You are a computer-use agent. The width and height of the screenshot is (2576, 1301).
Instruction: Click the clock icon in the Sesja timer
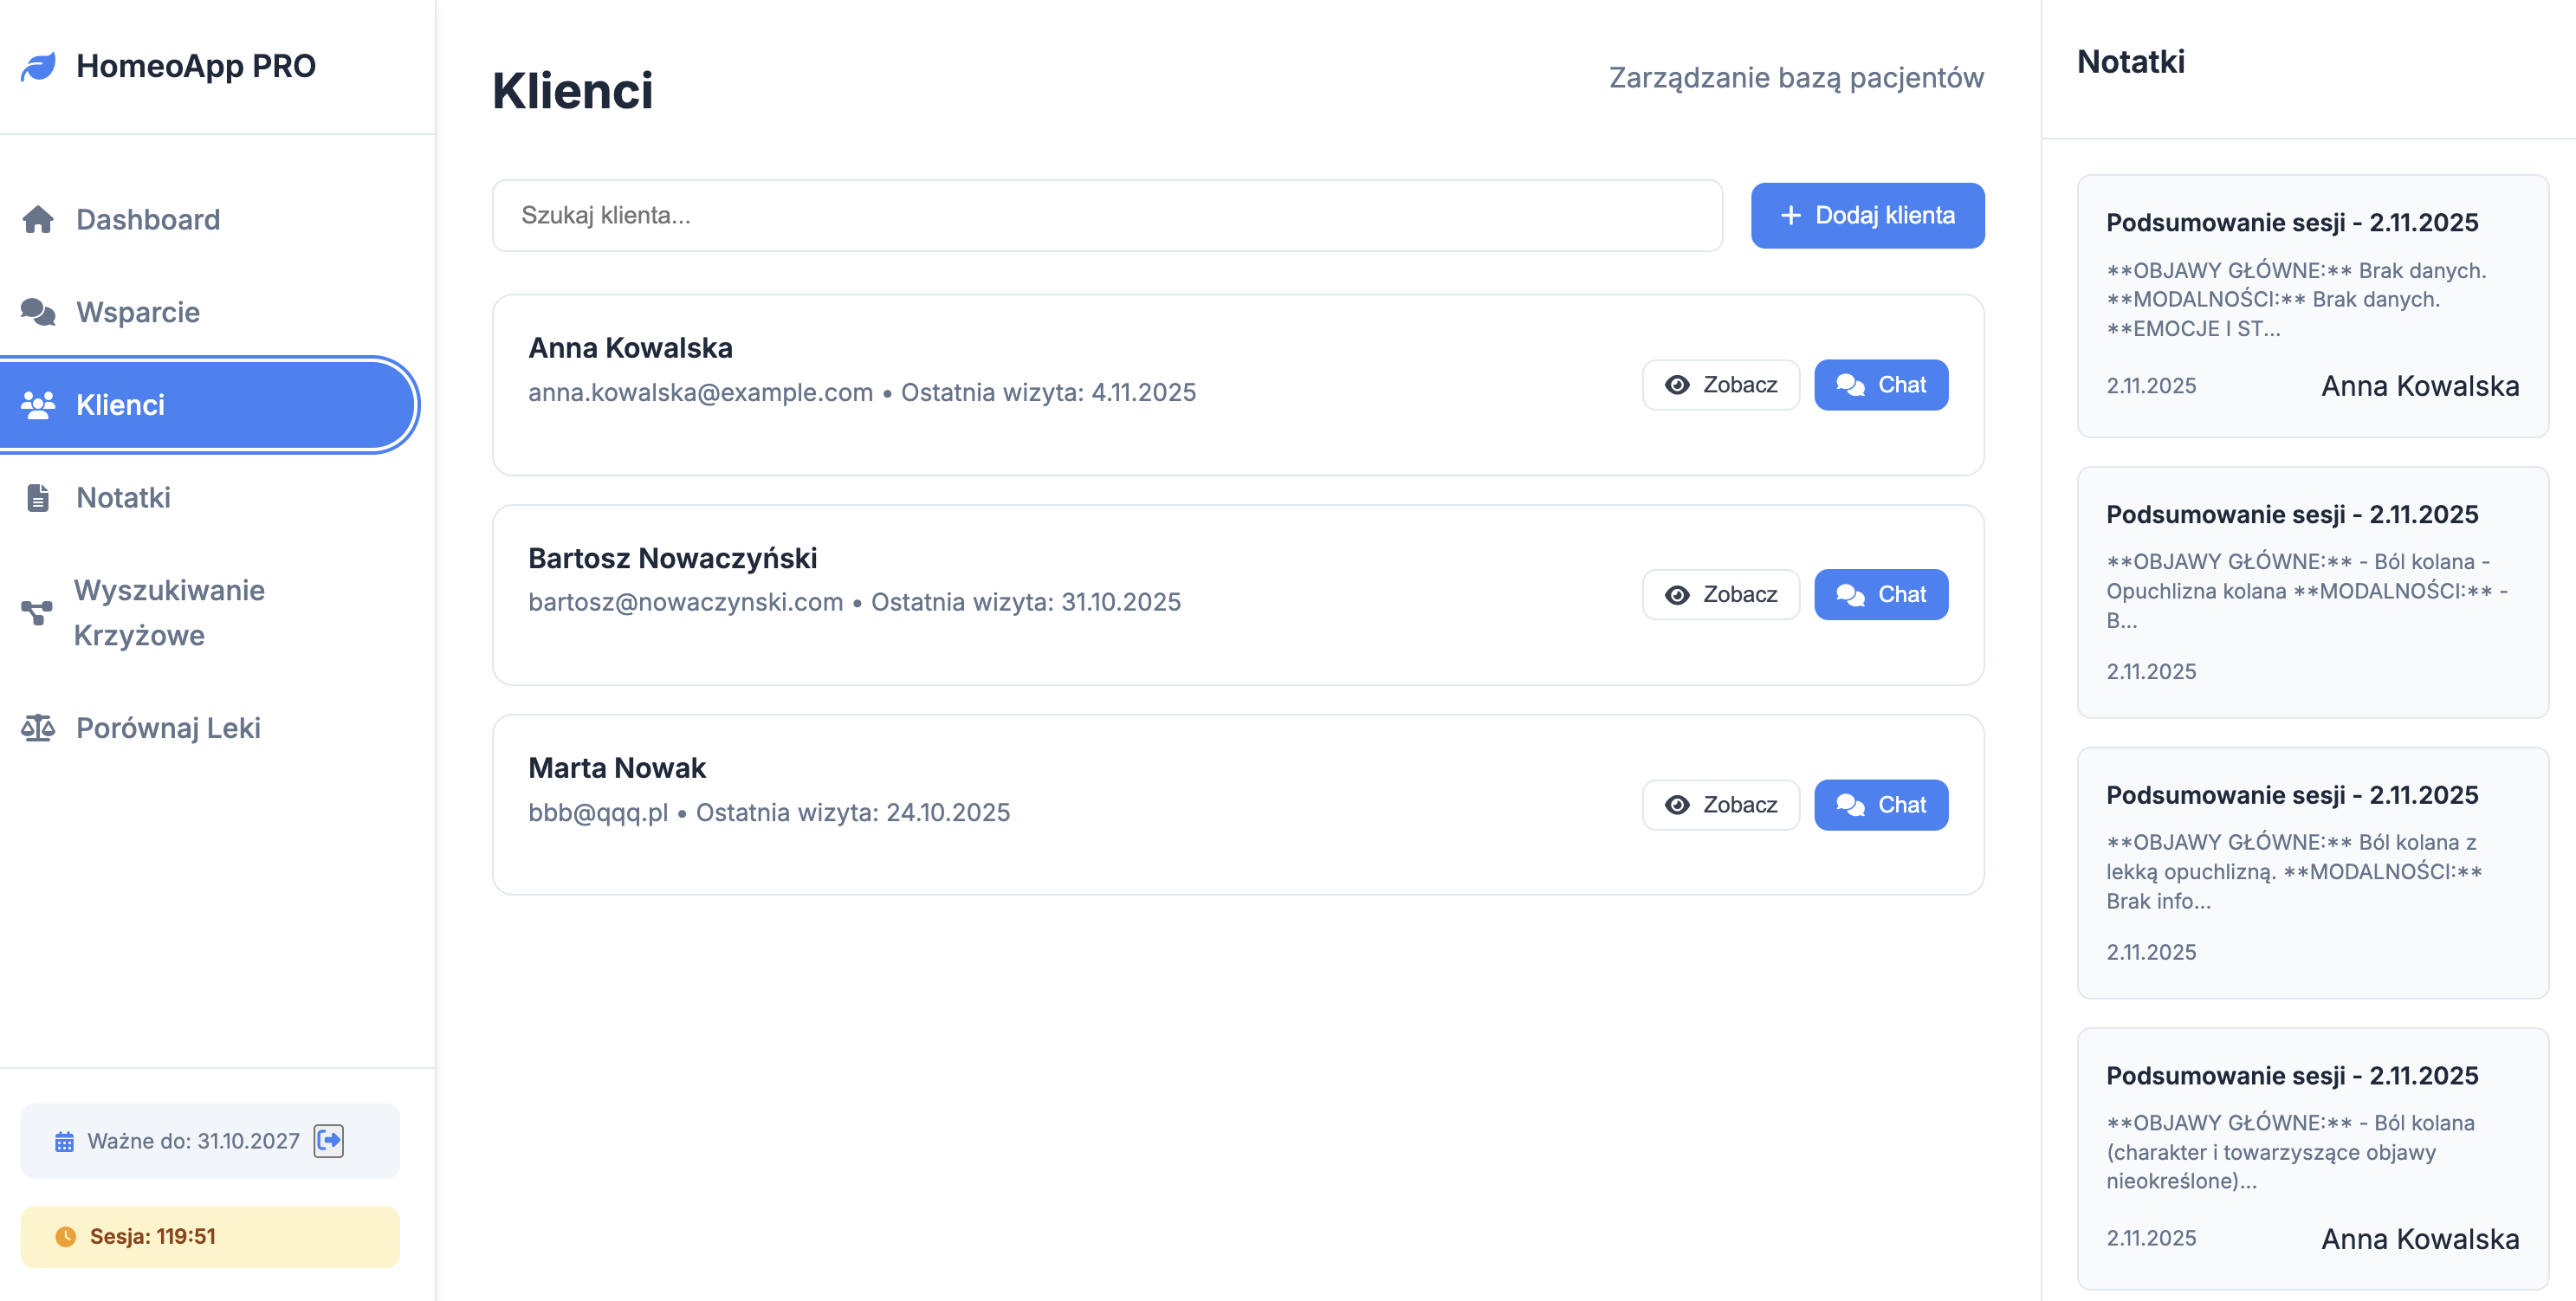tap(66, 1236)
